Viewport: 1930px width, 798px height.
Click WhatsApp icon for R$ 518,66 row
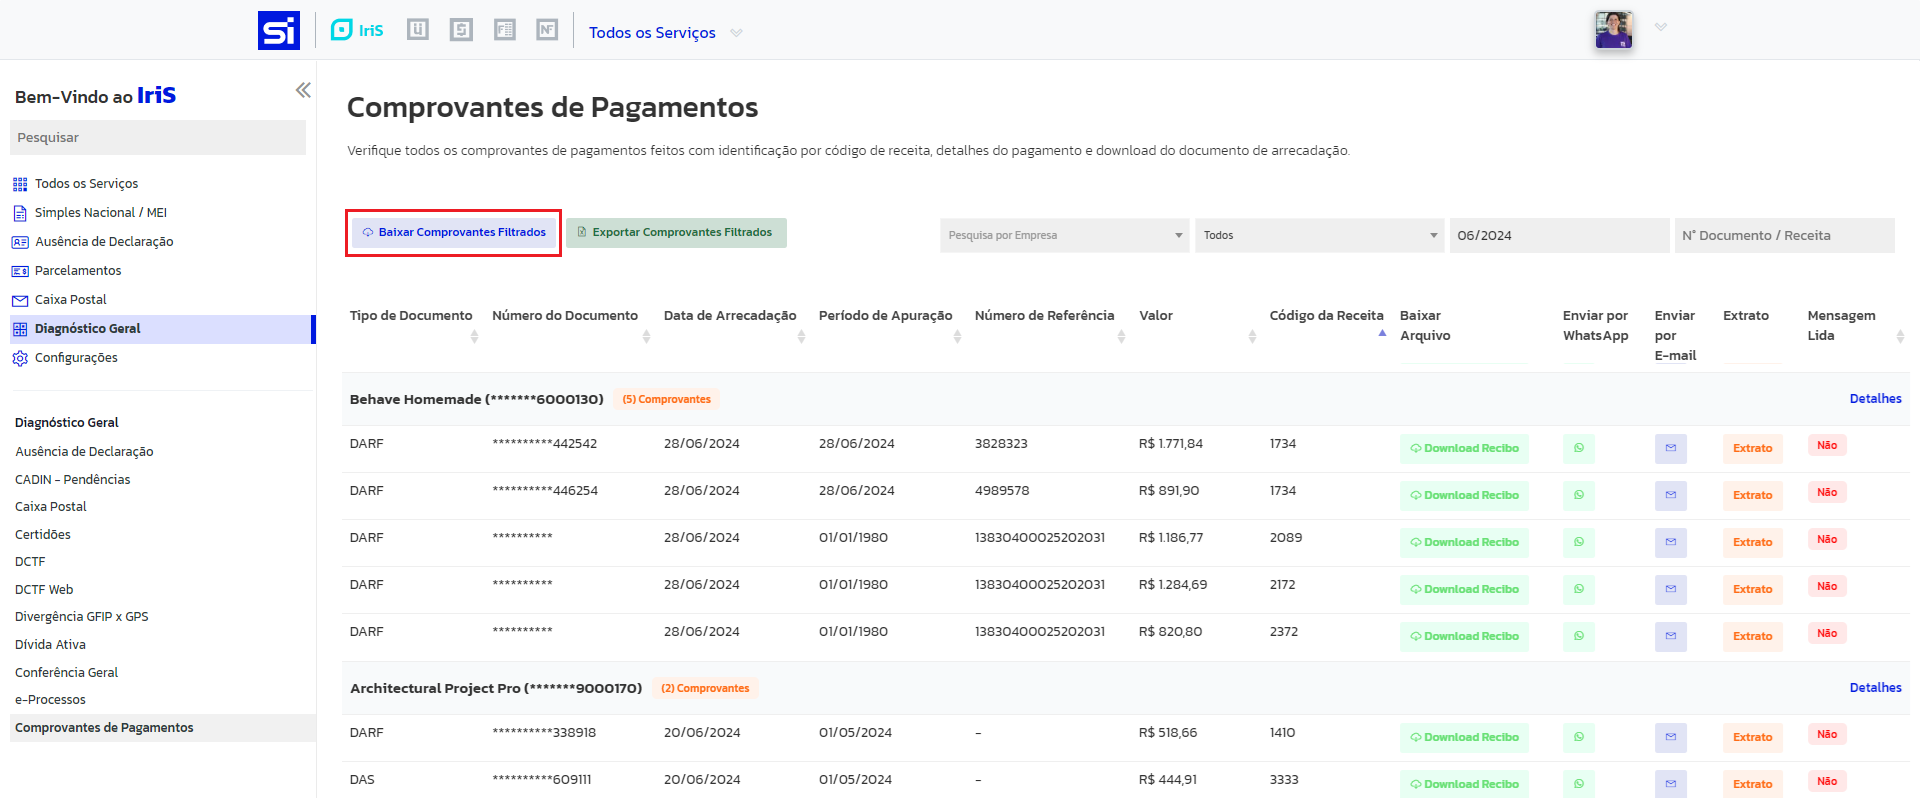click(x=1578, y=737)
